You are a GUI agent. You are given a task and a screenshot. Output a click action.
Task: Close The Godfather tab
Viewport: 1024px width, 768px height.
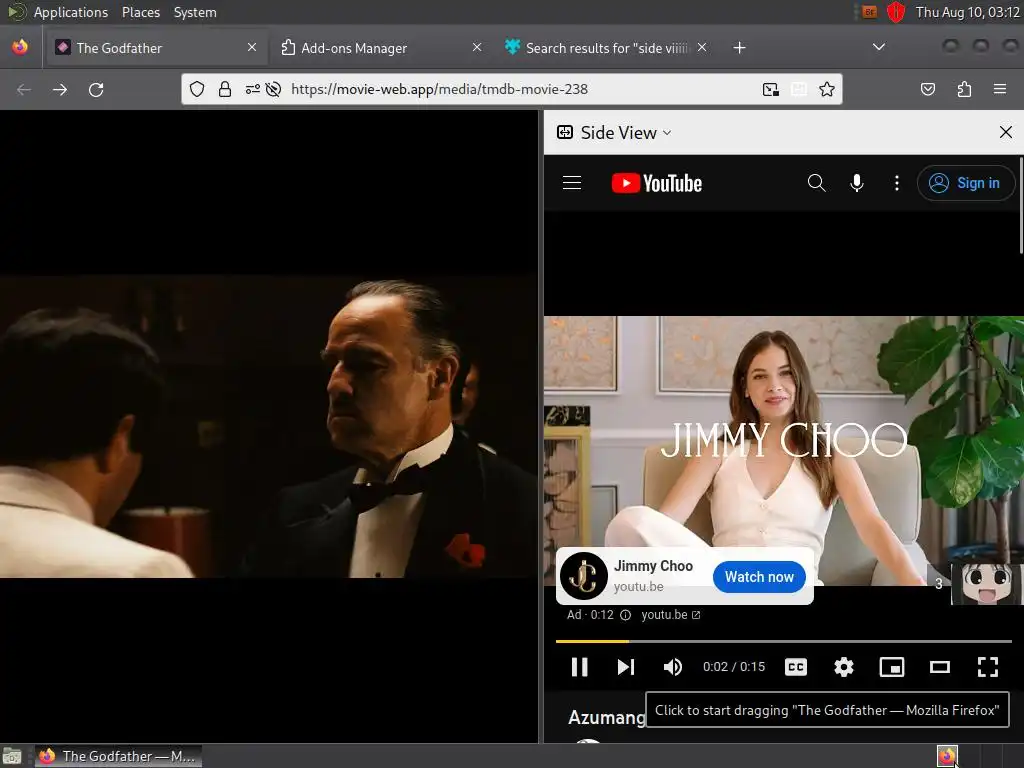tap(252, 48)
